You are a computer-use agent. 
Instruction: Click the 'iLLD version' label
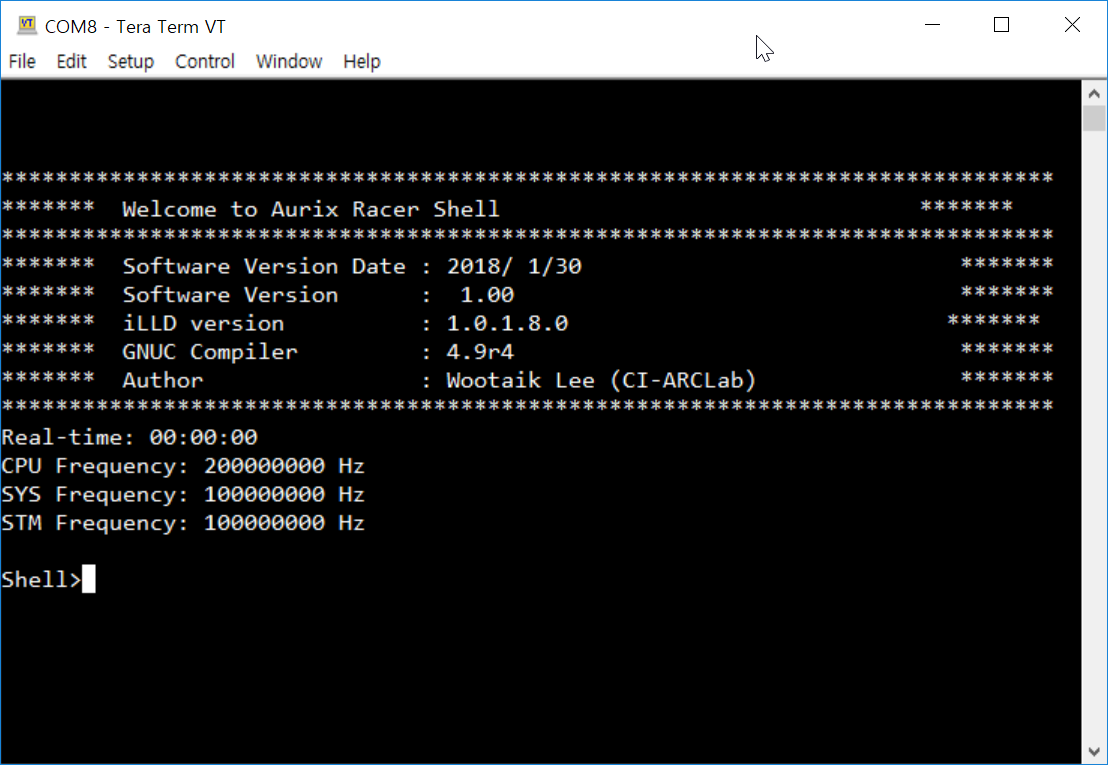204,324
